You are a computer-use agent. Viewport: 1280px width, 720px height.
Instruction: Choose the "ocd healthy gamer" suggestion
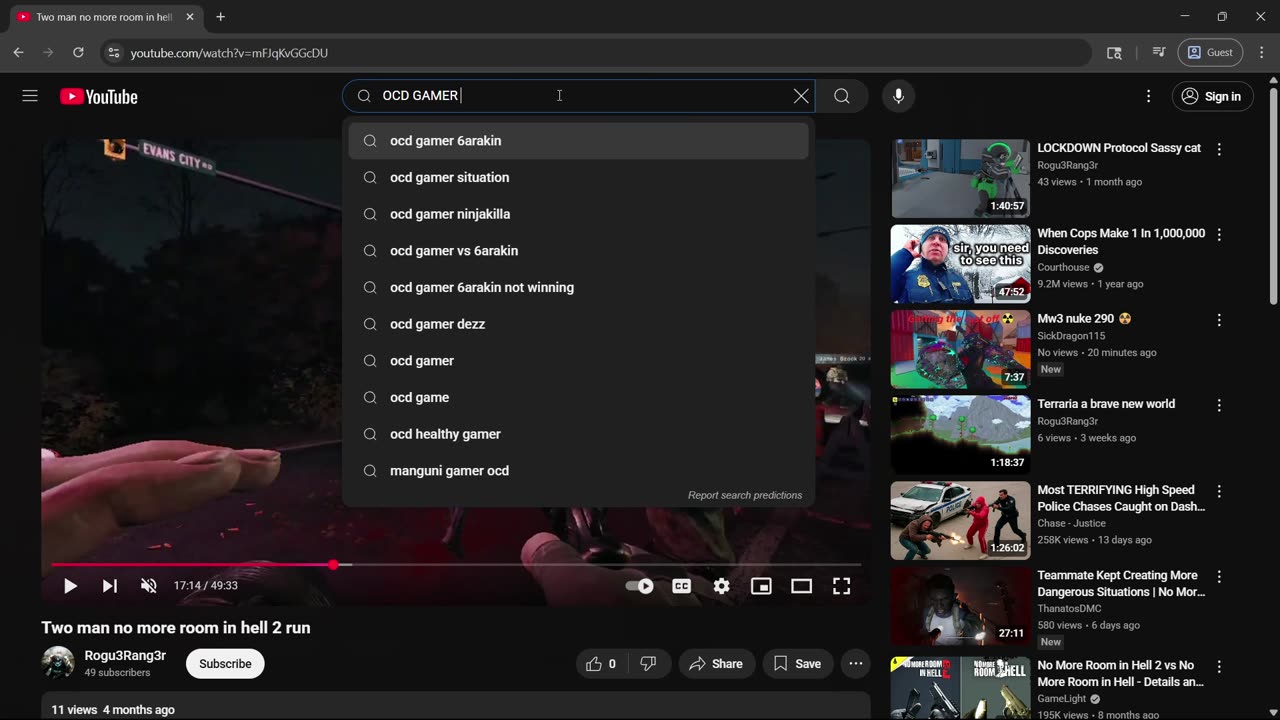[579, 434]
